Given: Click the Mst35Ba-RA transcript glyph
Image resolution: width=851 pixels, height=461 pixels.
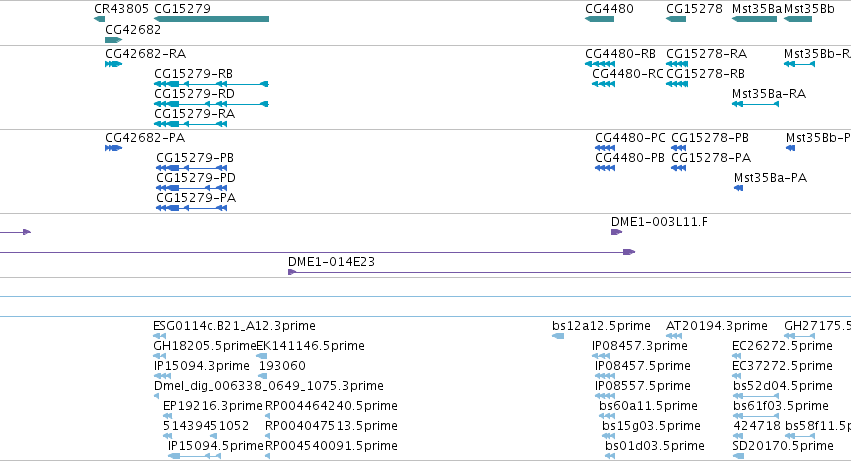Looking at the screenshot, I should [755, 104].
